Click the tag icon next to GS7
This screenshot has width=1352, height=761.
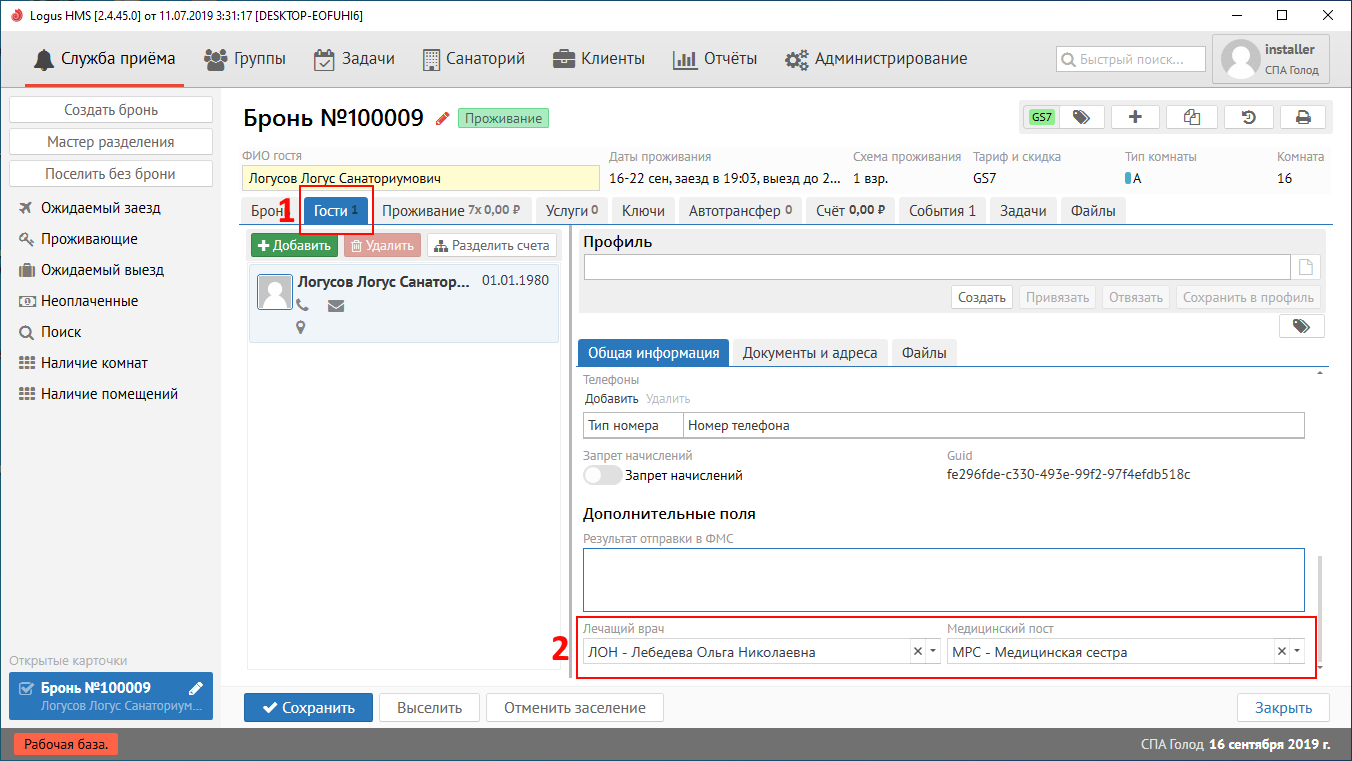tap(1081, 117)
